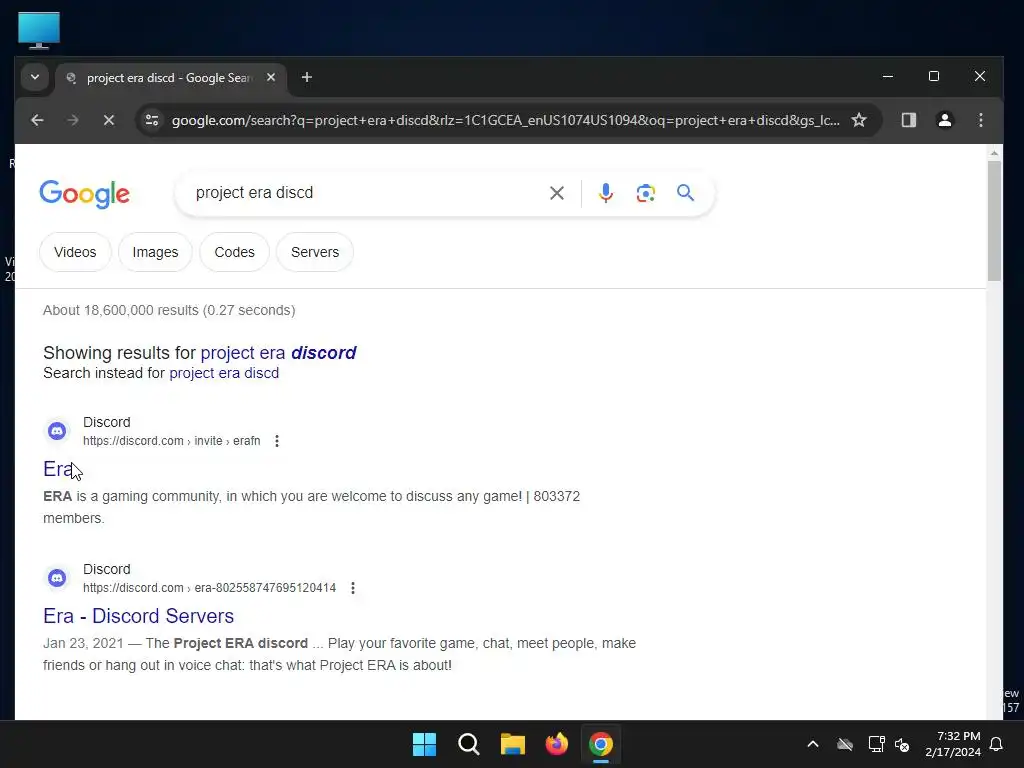Open the clock showing 7:32 PM
Screen dimensions: 1024x768
[953, 744]
